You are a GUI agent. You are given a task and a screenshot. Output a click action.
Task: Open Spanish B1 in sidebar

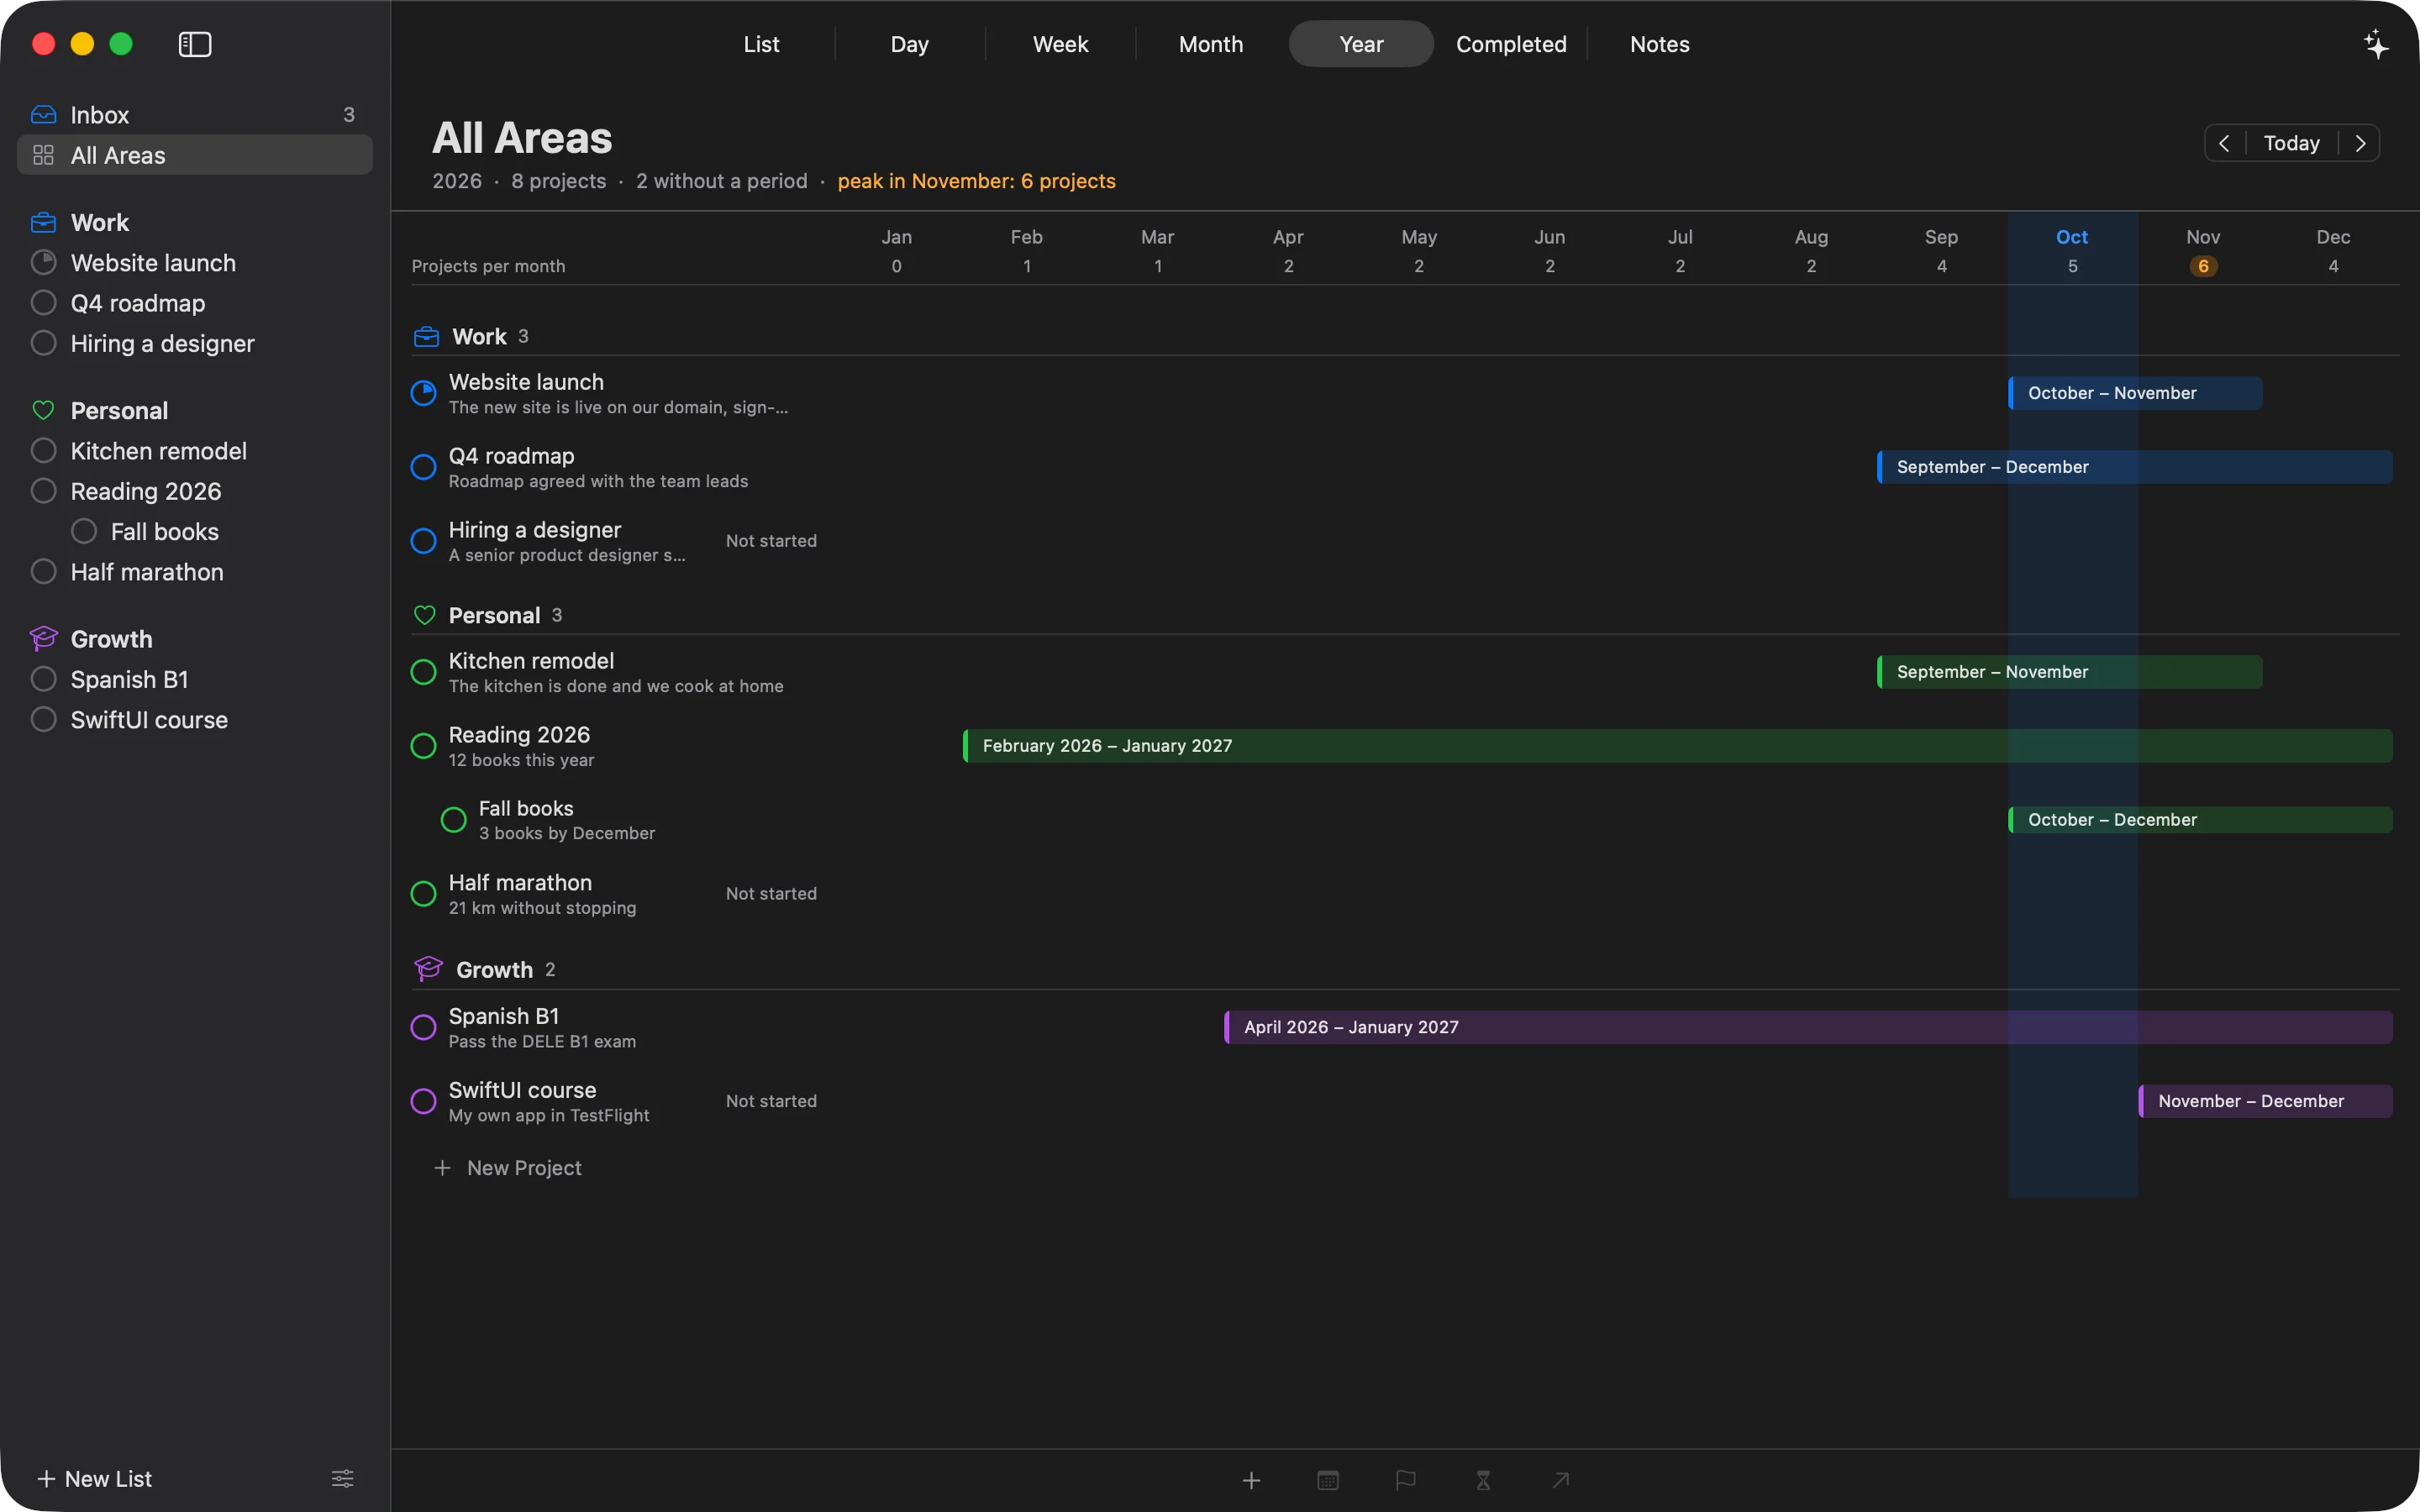tap(195, 679)
